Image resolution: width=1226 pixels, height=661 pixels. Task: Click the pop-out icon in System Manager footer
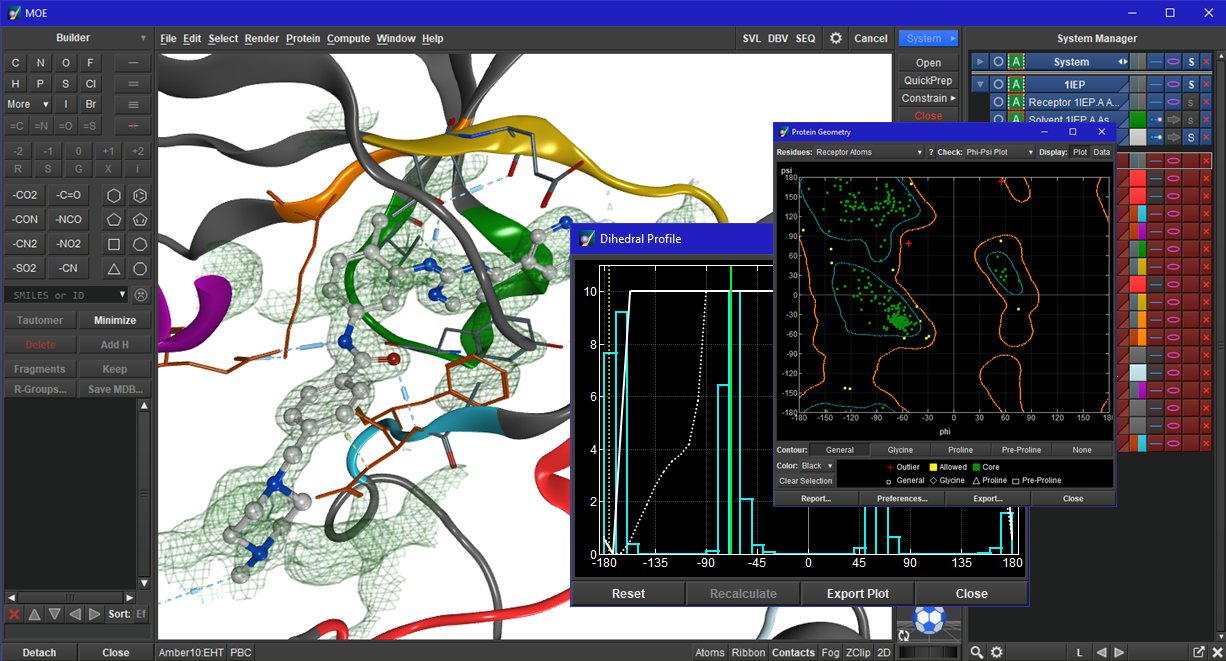pyautogui.click(x=1198, y=652)
